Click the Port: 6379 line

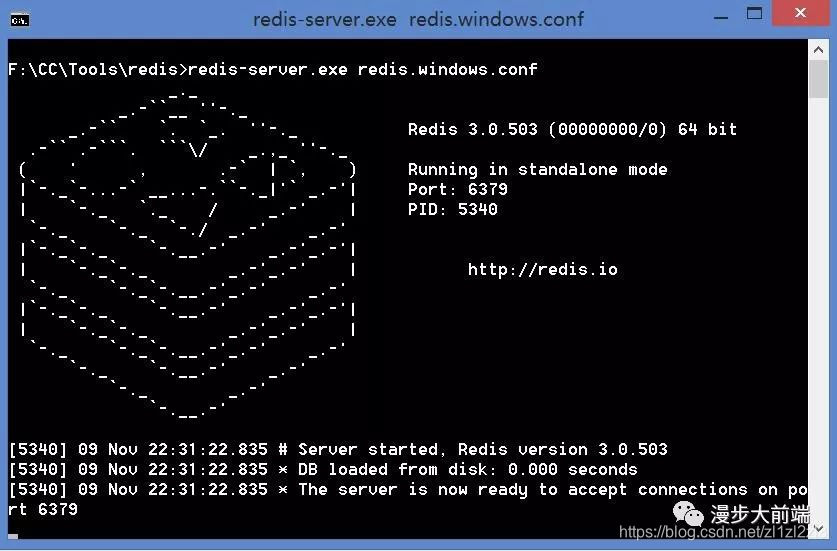pos(458,189)
